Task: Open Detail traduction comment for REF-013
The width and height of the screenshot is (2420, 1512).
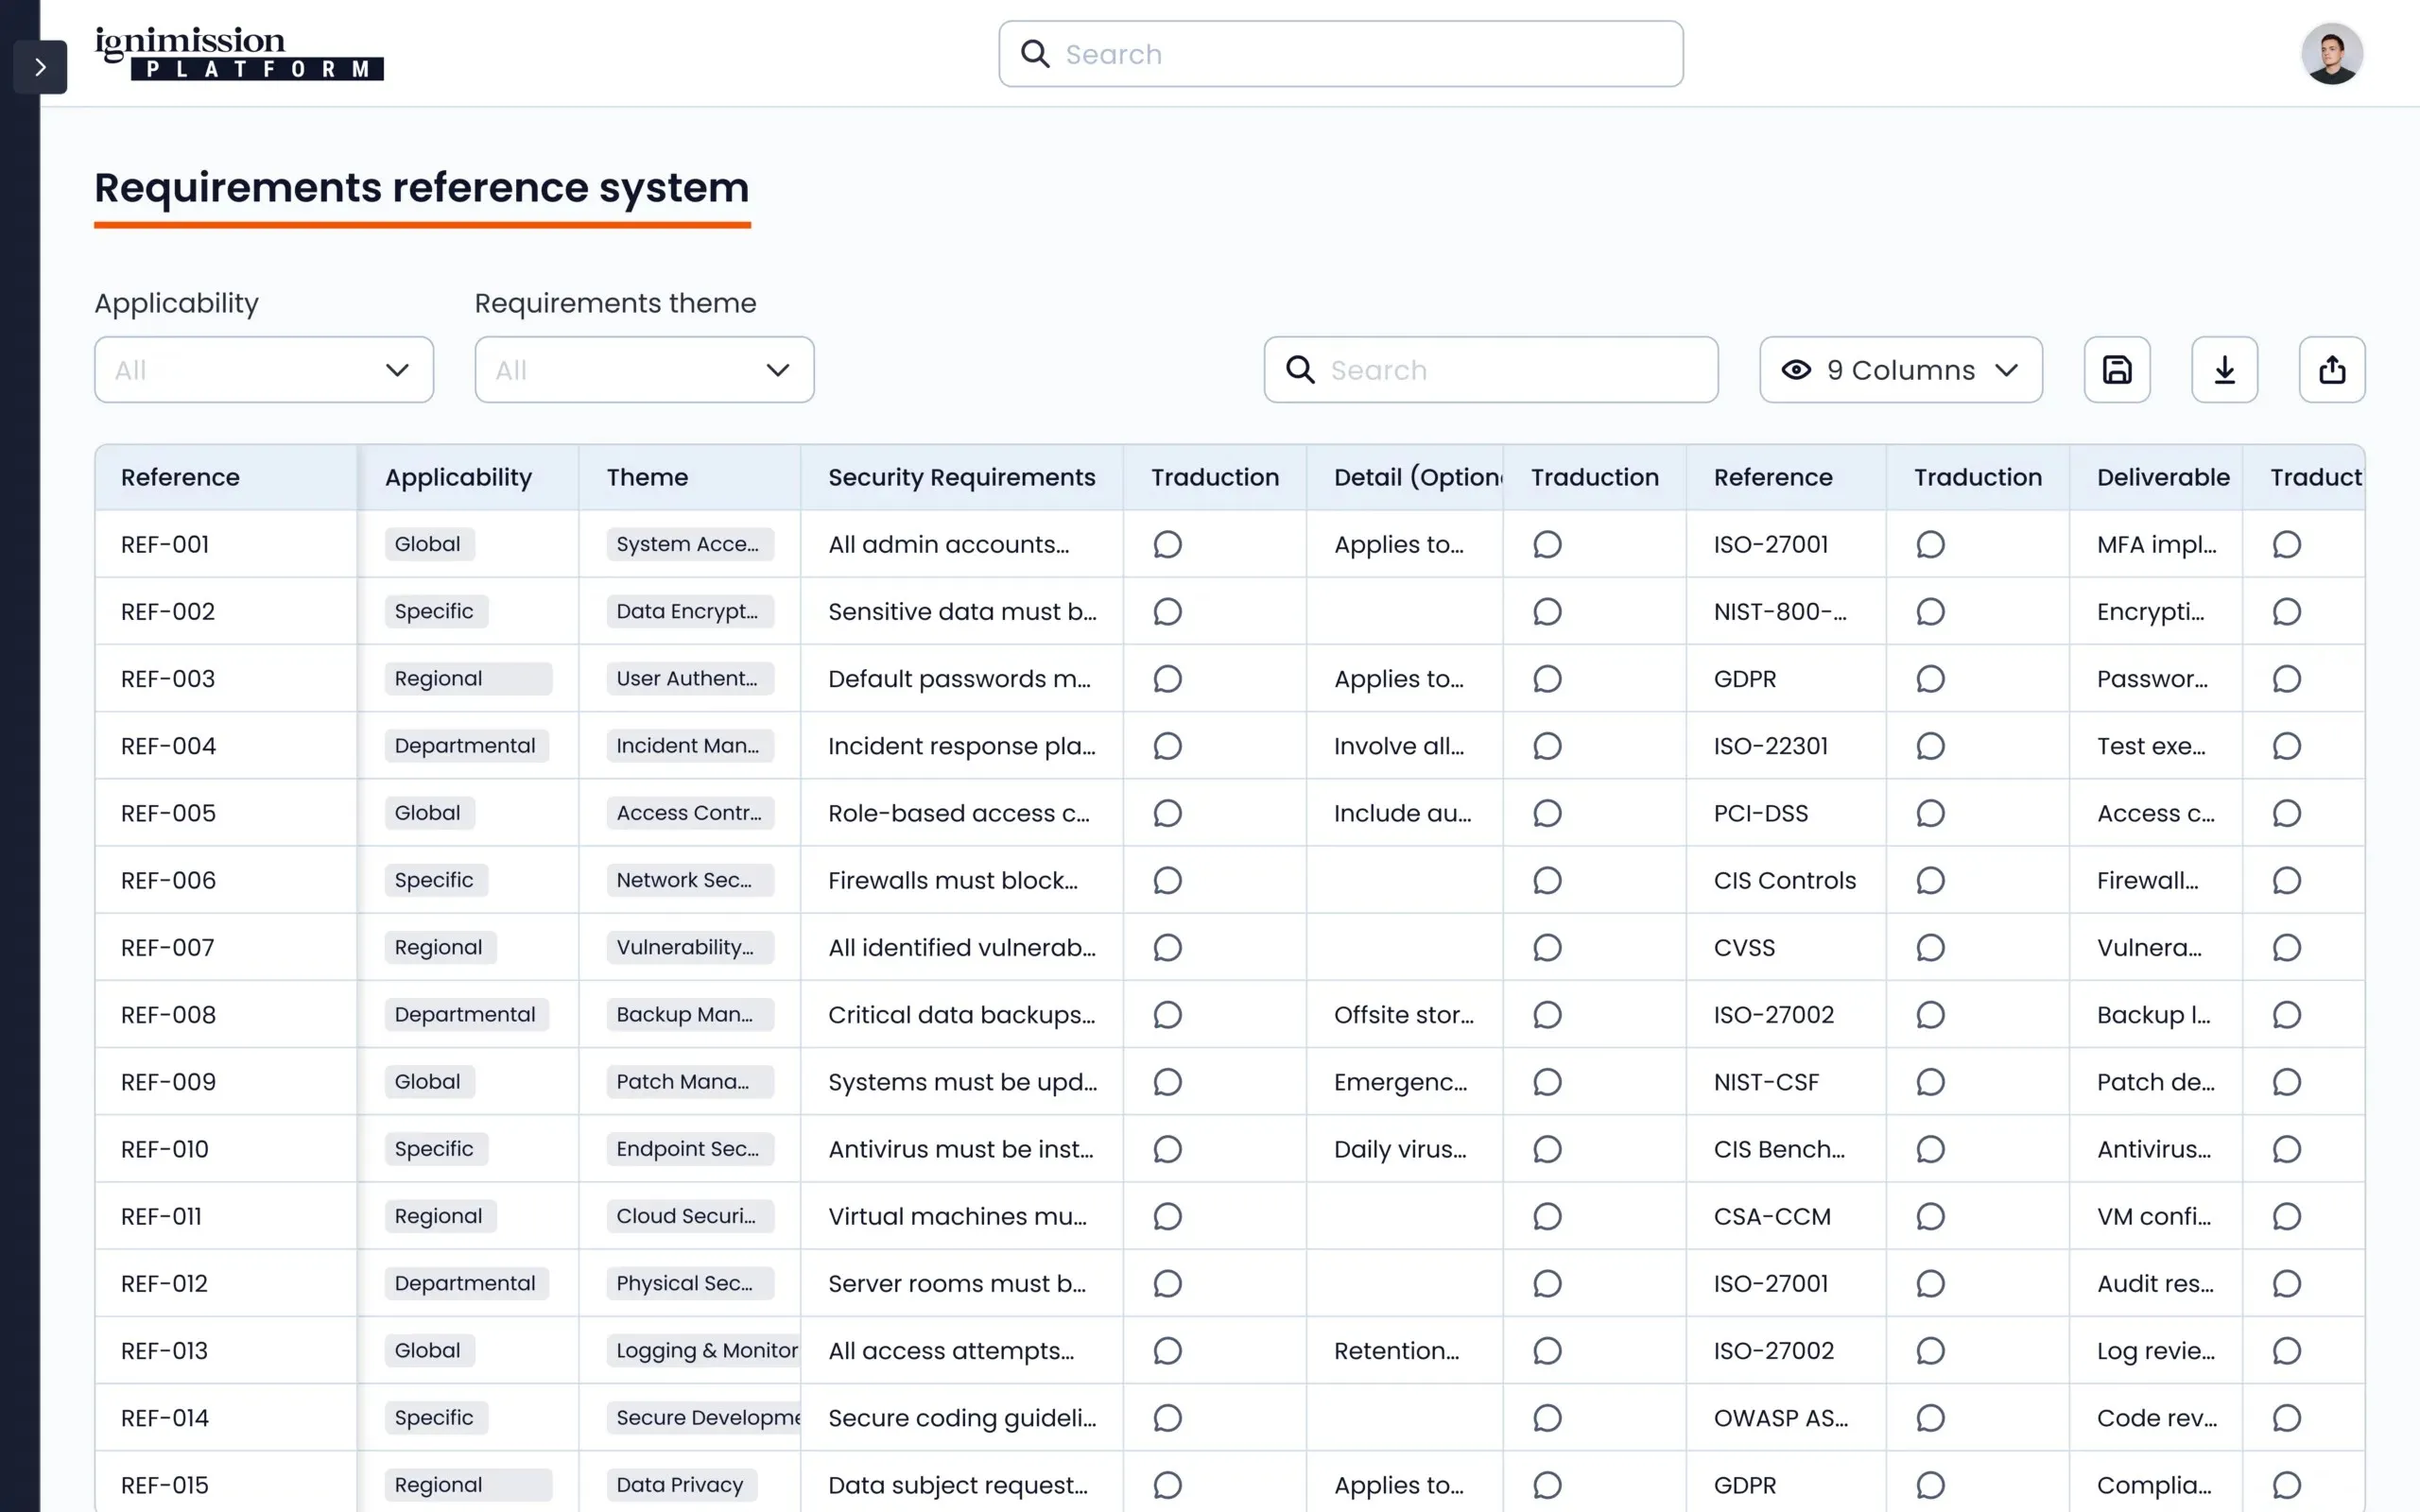Action: (1547, 1351)
